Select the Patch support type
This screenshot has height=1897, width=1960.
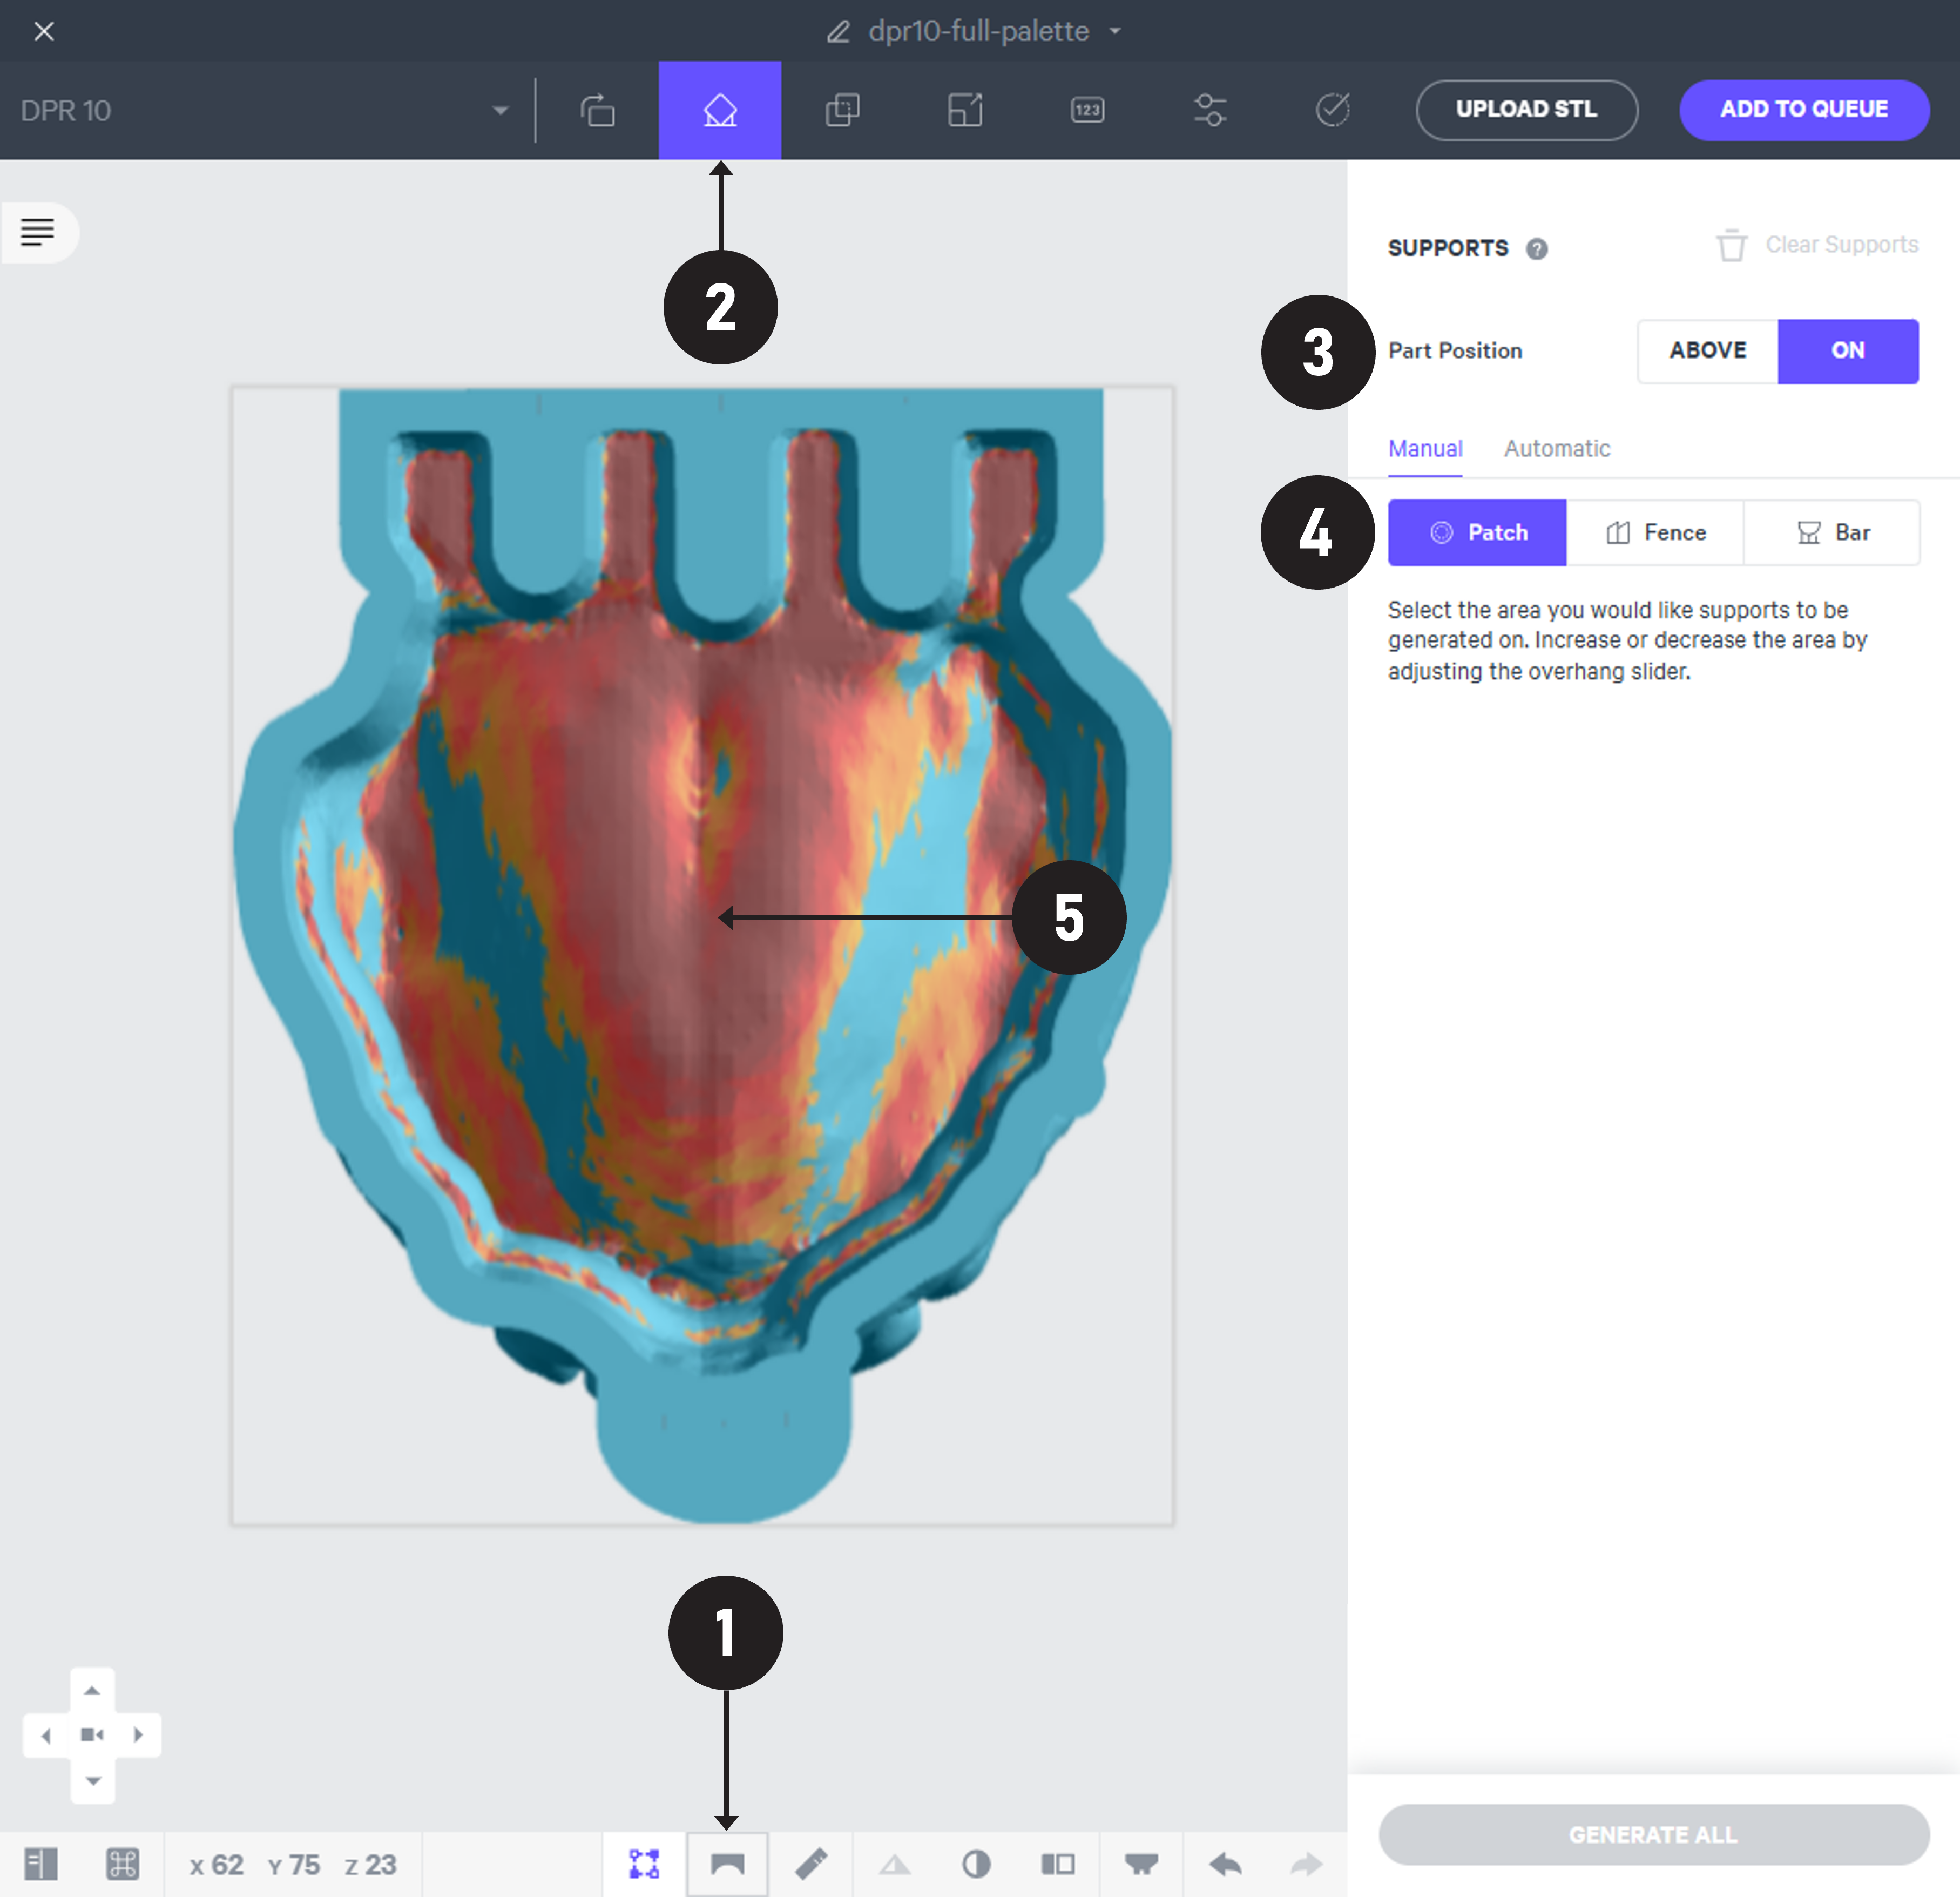(1477, 533)
